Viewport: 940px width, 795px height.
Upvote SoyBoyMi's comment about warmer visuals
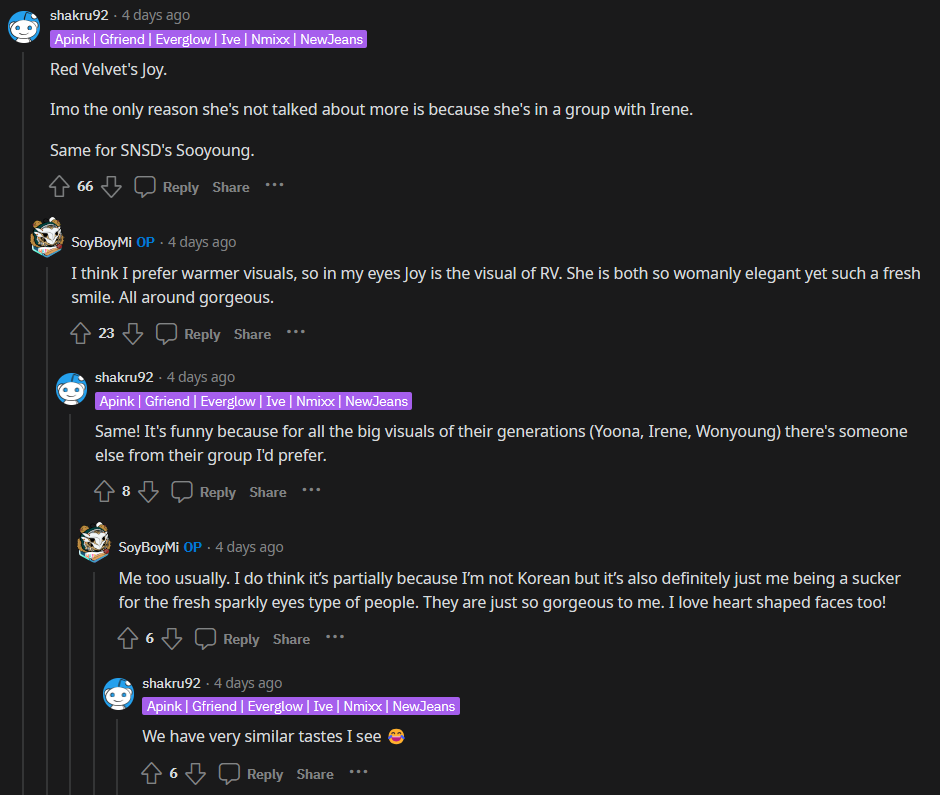(x=81, y=334)
